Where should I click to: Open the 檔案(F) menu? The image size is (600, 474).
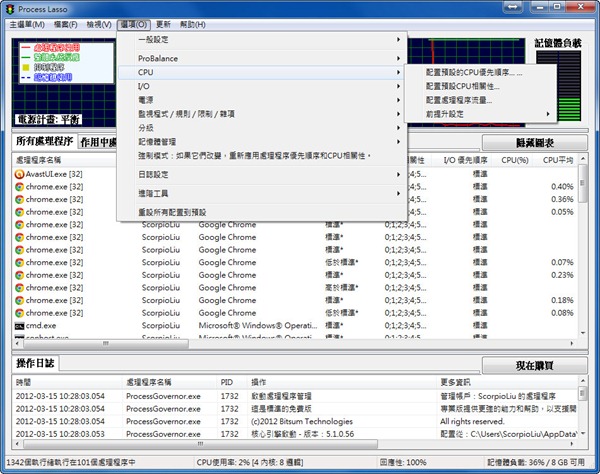pos(65,24)
